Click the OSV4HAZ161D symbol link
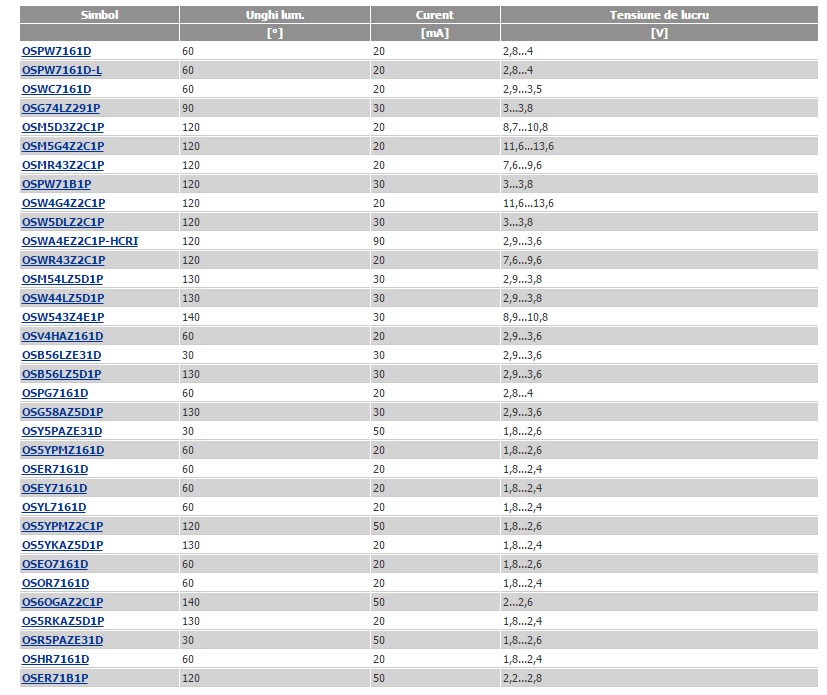The width and height of the screenshot is (827, 695). point(62,336)
